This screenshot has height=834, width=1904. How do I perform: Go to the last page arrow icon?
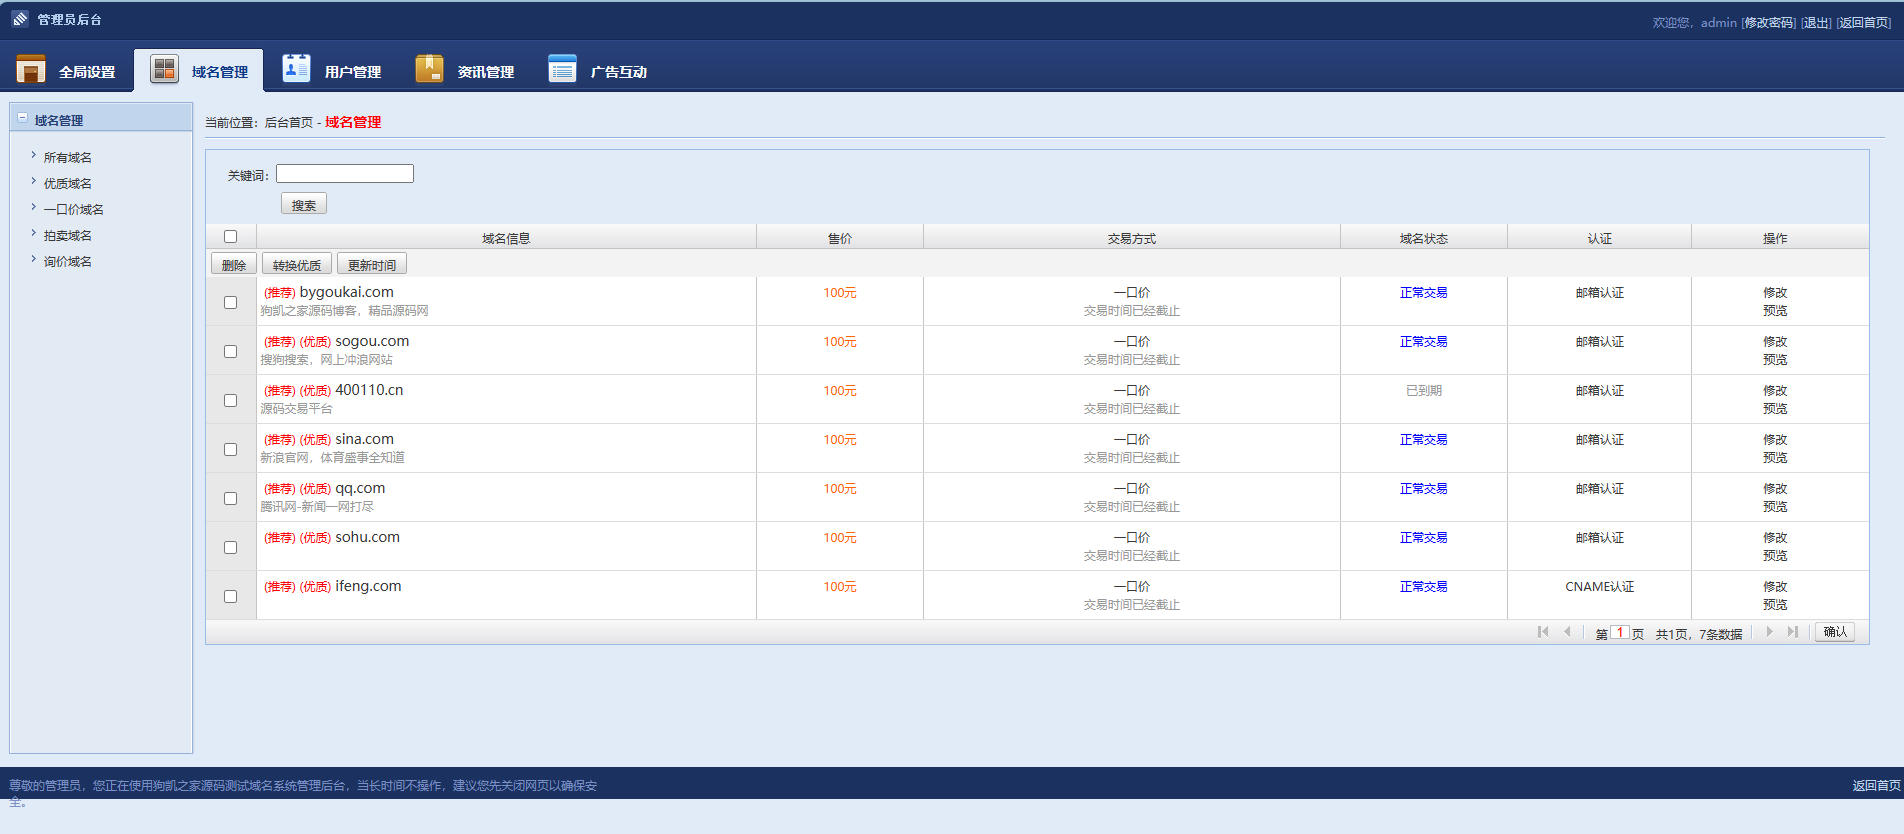click(1793, 632)
